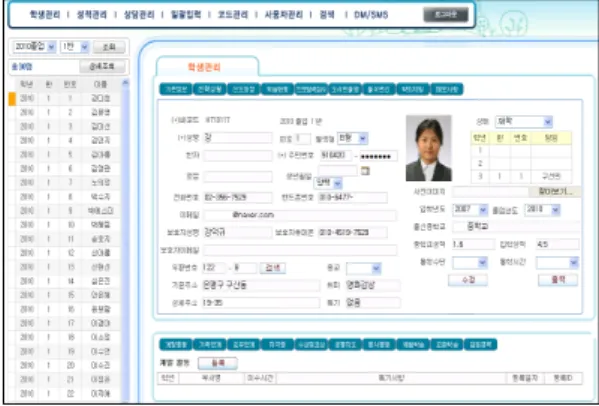
Task: Click the student name field containing 장
Action: coord(237,138)
